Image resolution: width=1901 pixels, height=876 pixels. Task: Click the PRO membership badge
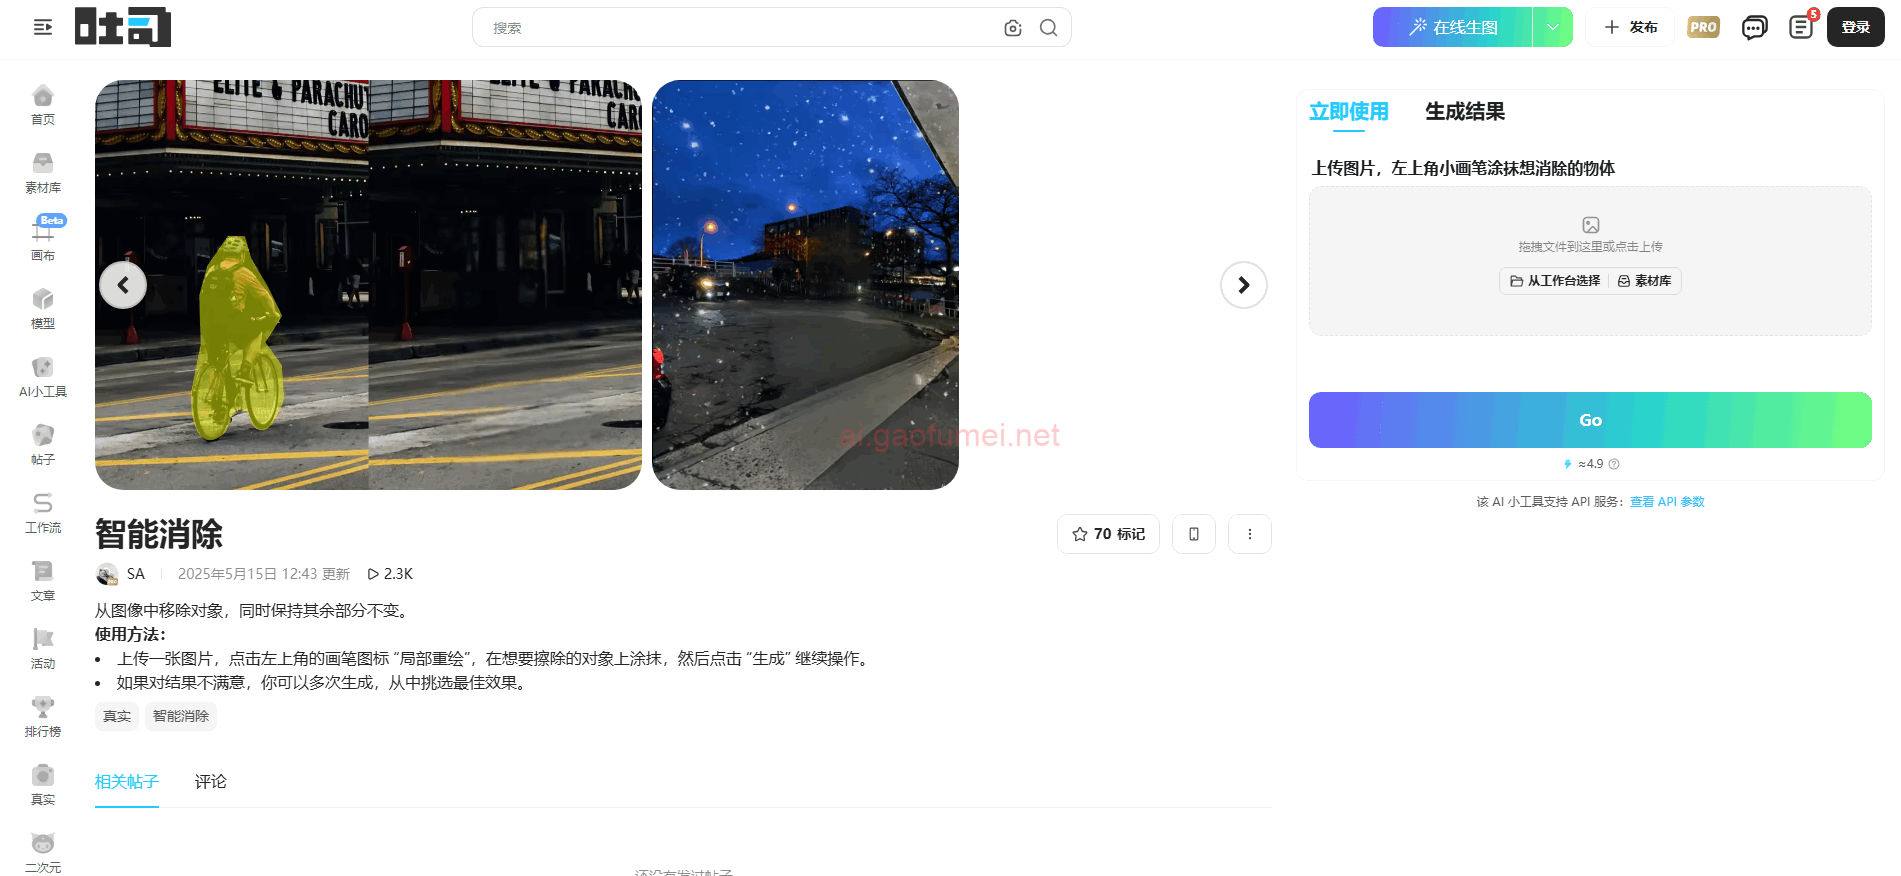1703,27
